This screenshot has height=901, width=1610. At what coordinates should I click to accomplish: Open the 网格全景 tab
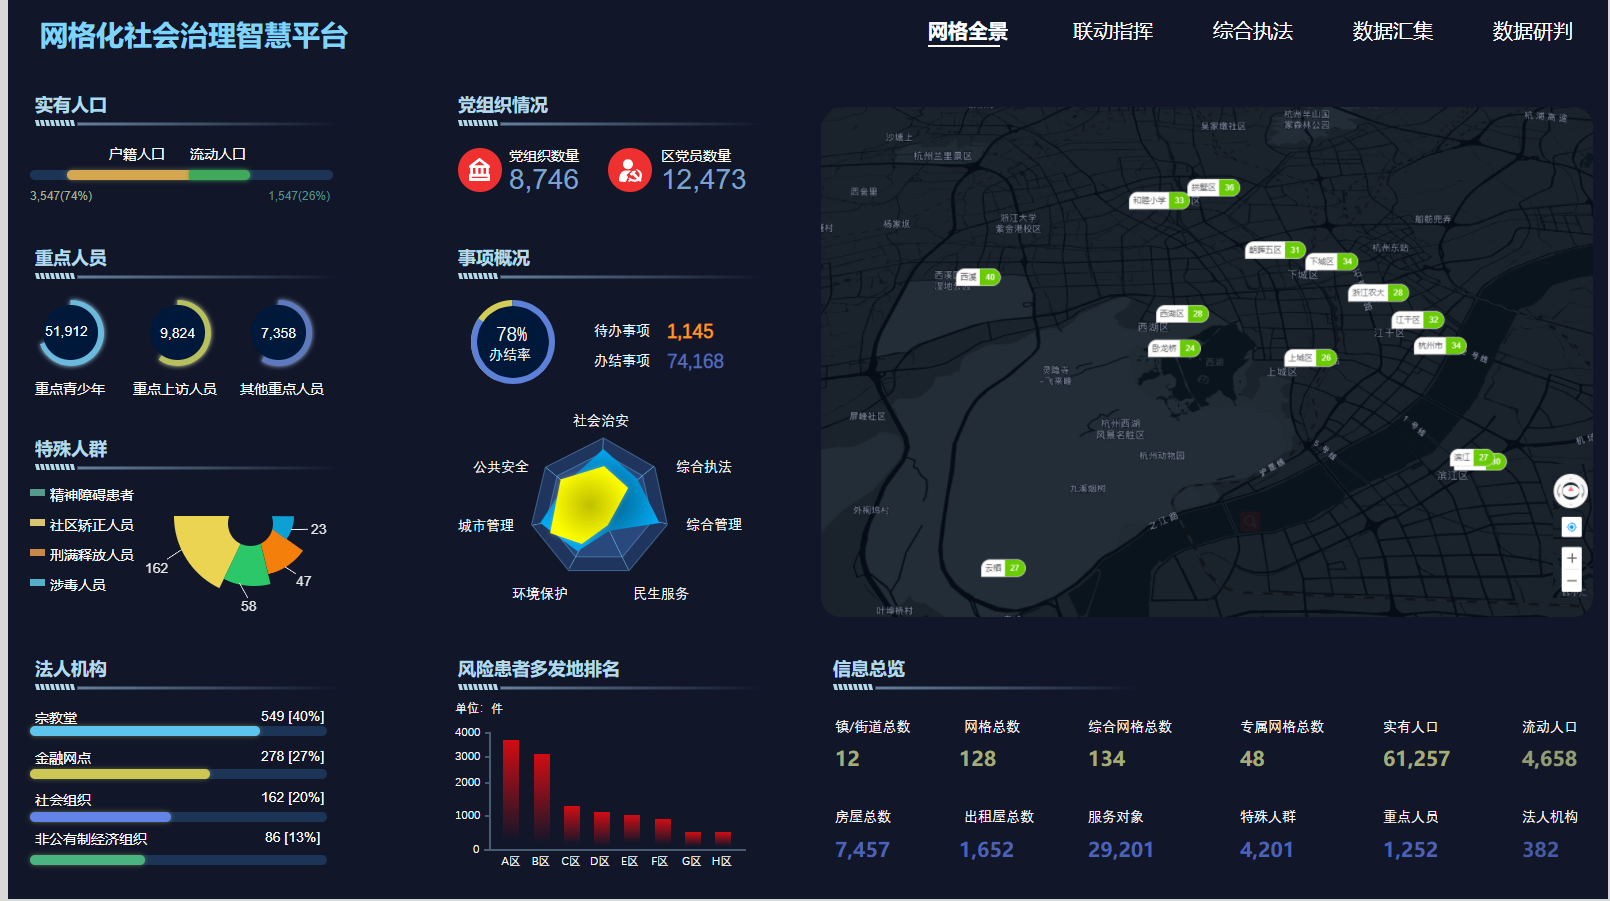(967, 32)
